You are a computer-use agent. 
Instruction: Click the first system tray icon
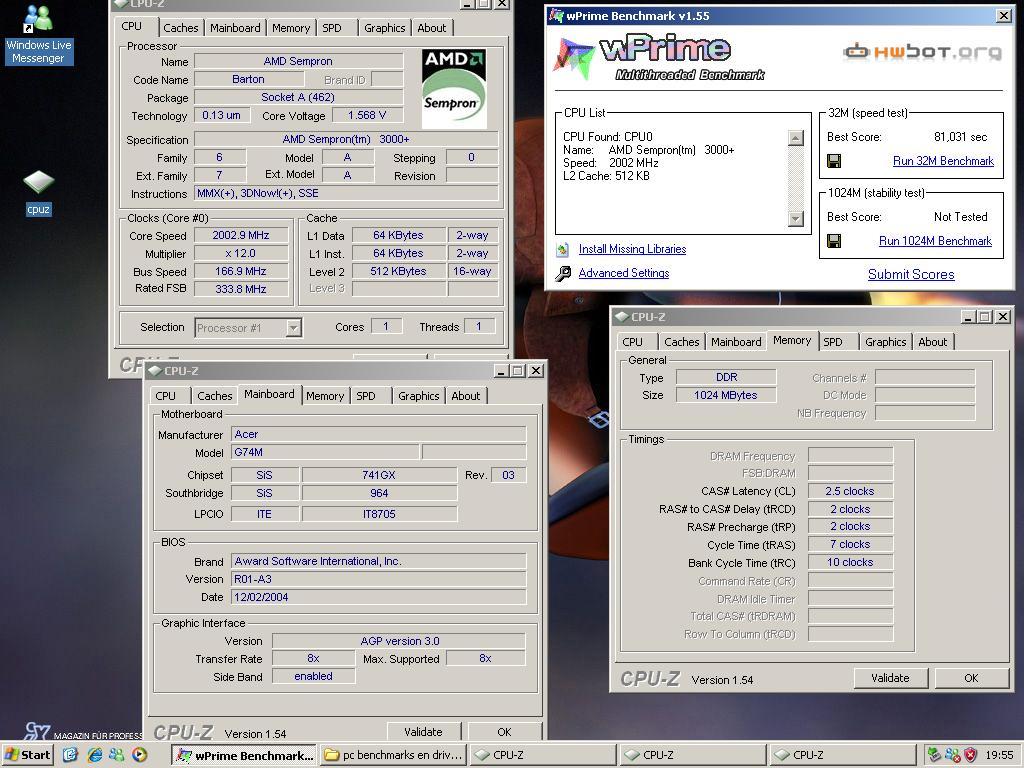934,755
